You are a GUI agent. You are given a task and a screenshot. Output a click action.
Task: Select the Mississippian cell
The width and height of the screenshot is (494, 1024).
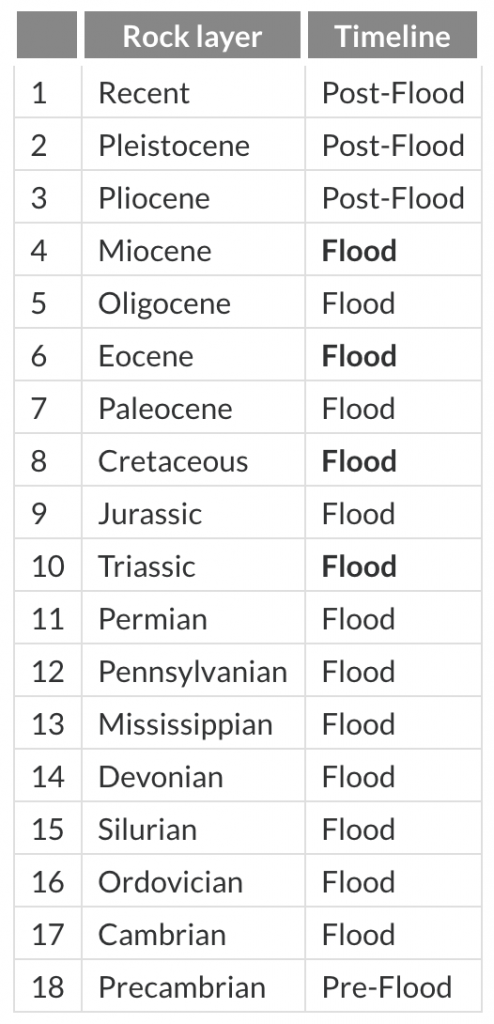[193, 723]
